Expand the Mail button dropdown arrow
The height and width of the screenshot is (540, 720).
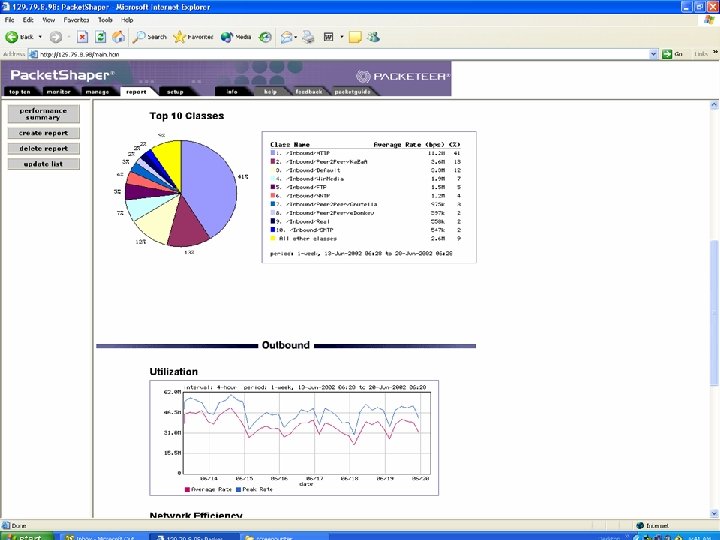(296, 37)
